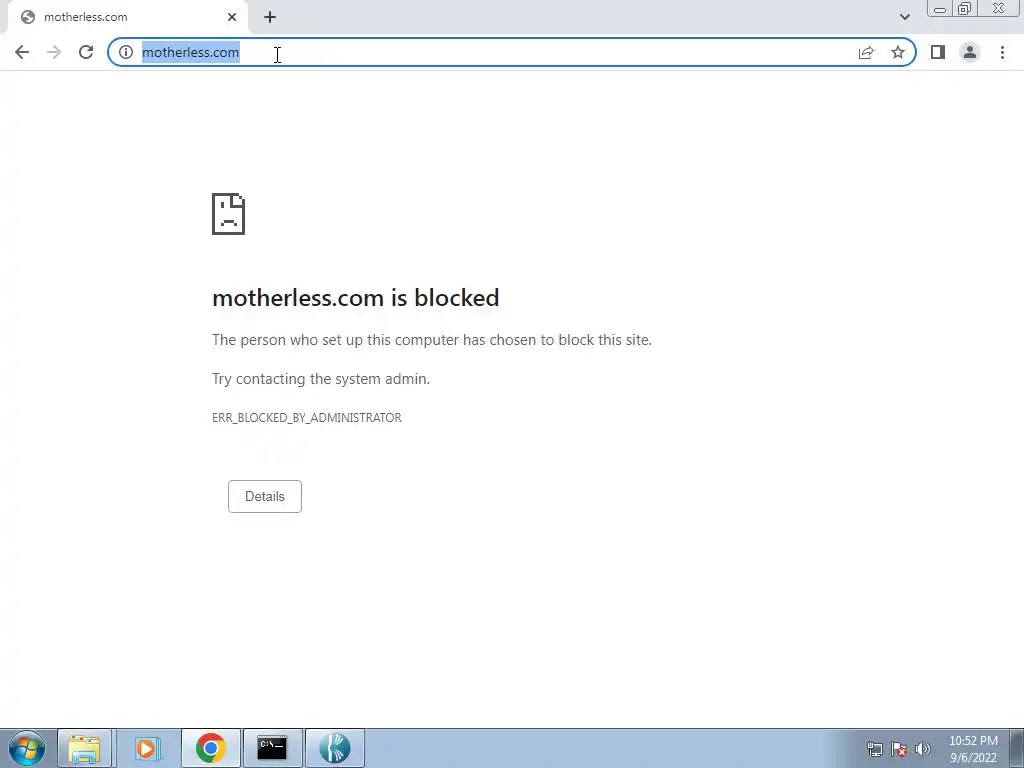Image resolution: width=1024 pixels, height=768 pixels.
Task: Click the 'motherless.com is blocked' heading
Action: point(356,298)
